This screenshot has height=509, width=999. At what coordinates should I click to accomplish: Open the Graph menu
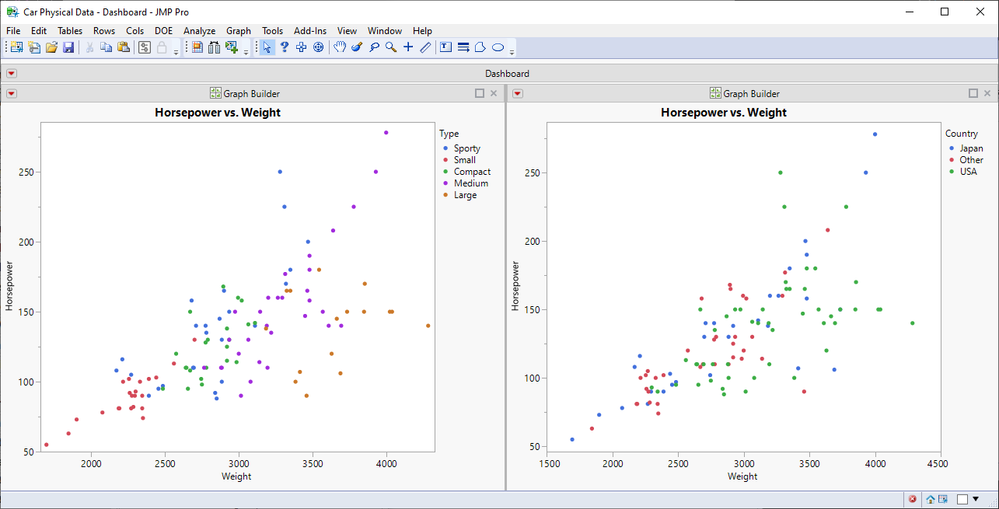tap(238, 31)
